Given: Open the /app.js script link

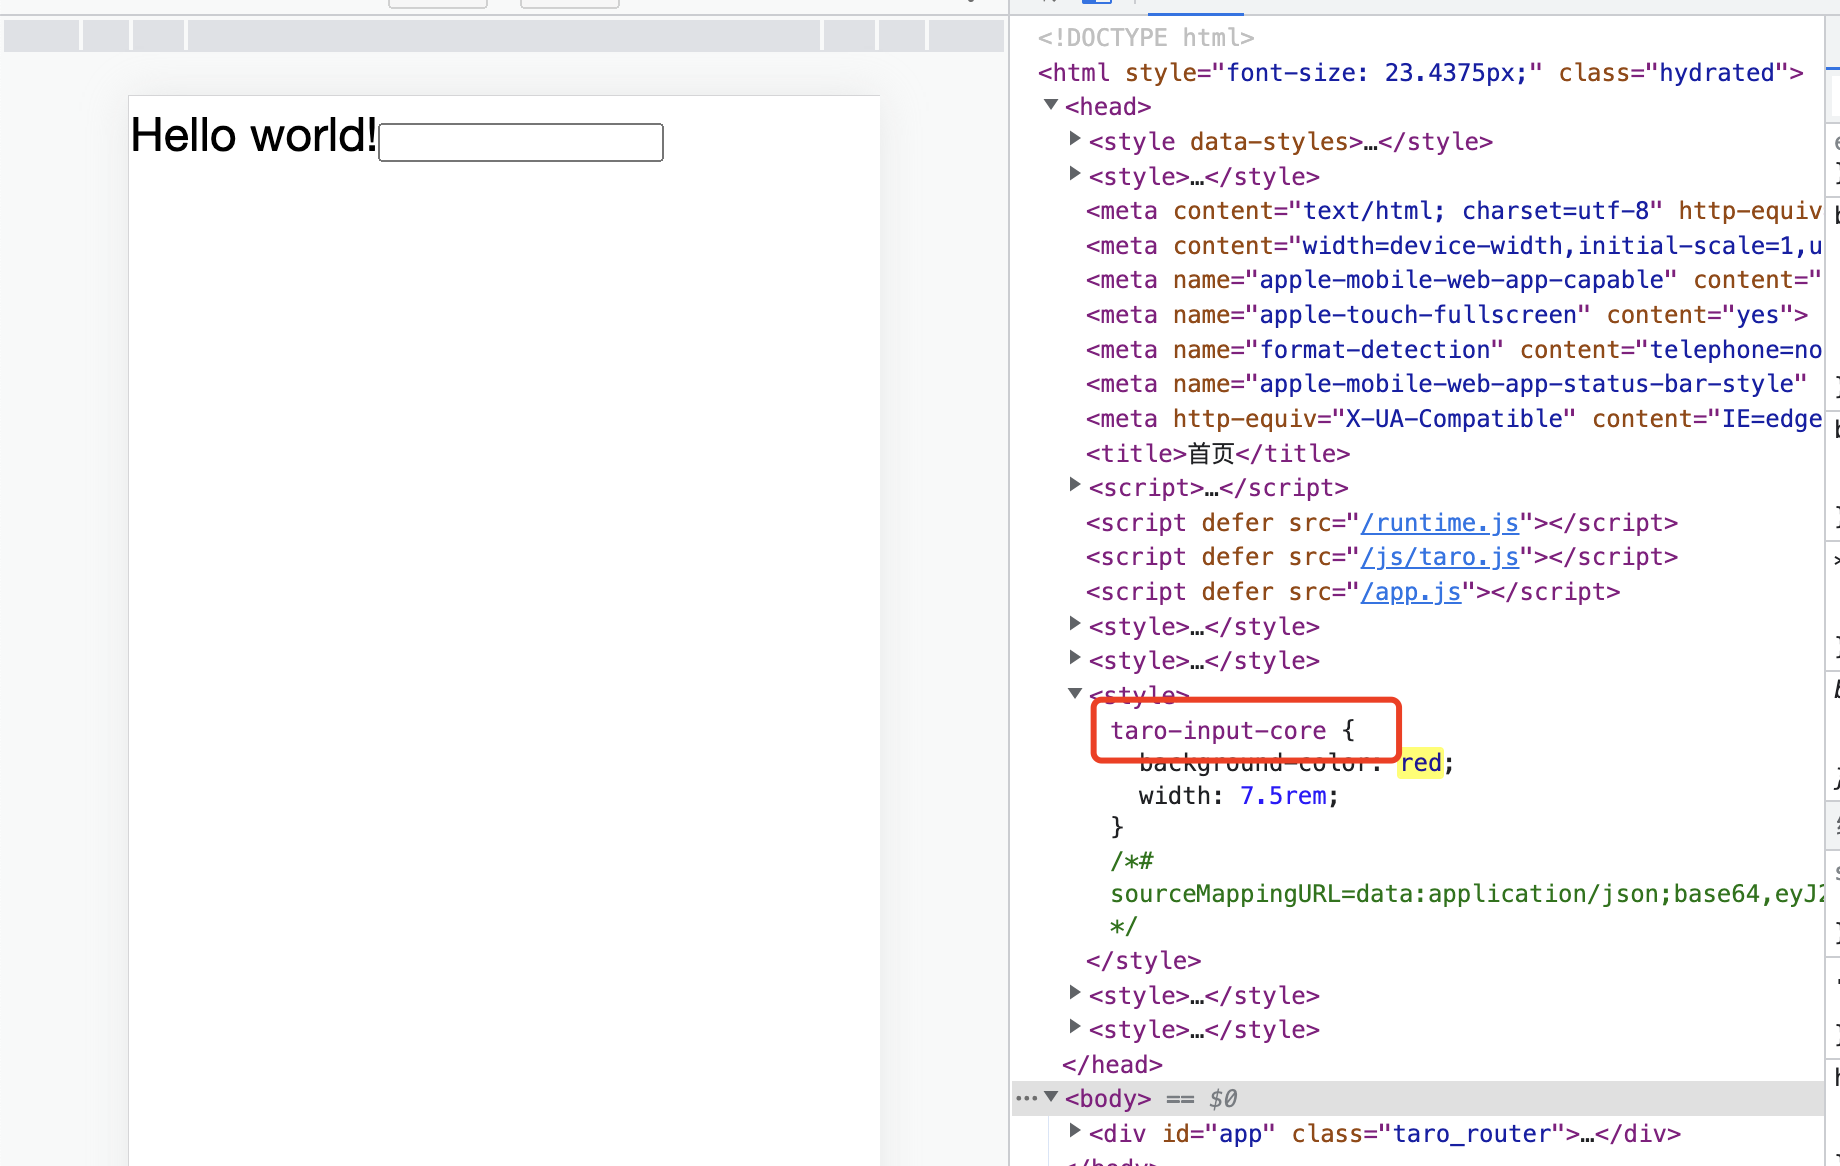Looking at the screenshot, I should click(1411, 591).
